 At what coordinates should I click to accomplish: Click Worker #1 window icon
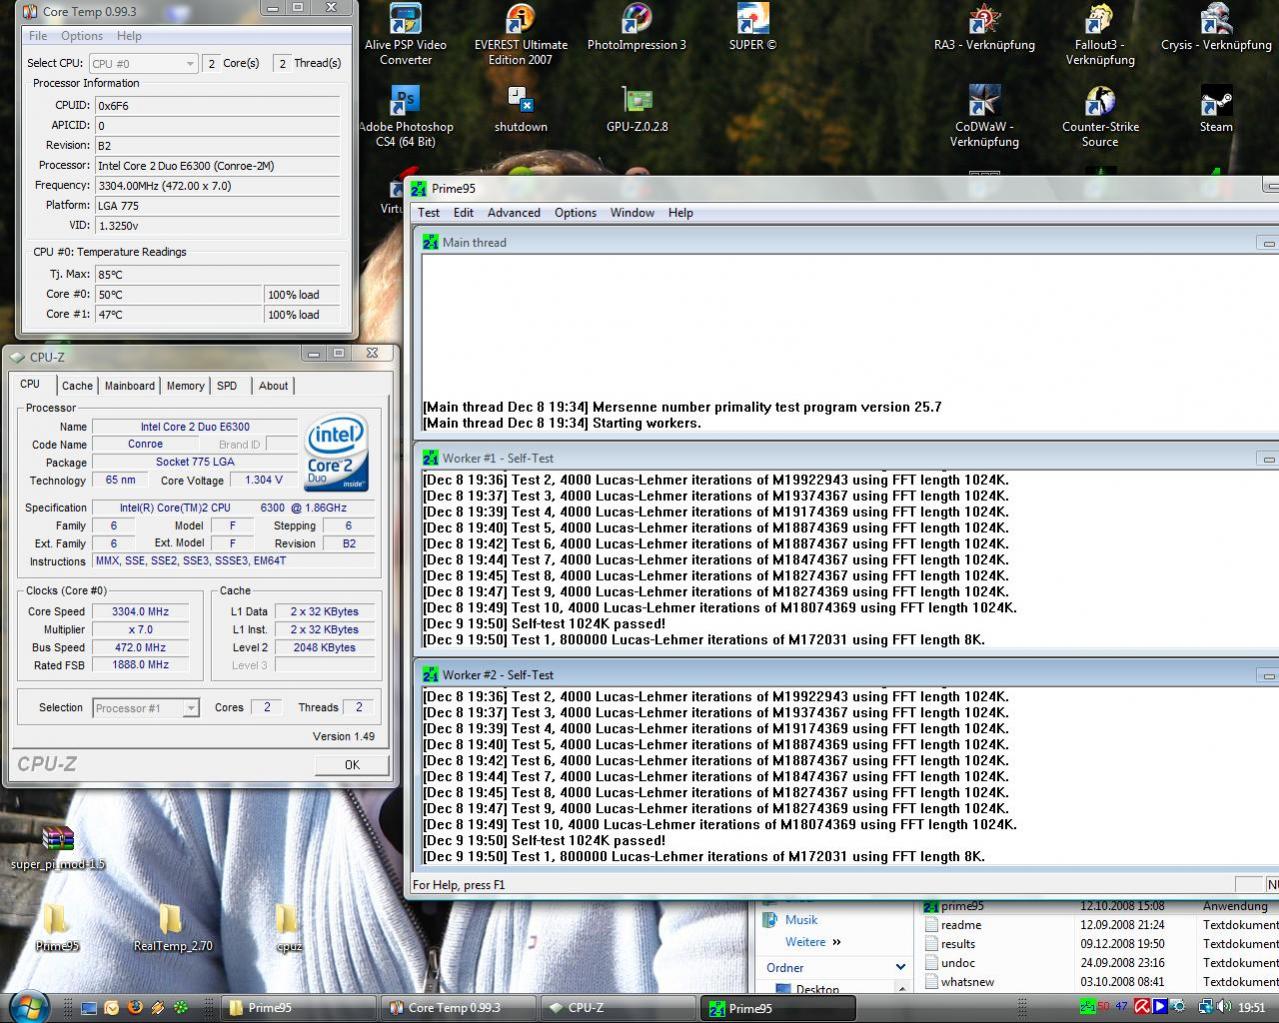click(x=430, y=458)
